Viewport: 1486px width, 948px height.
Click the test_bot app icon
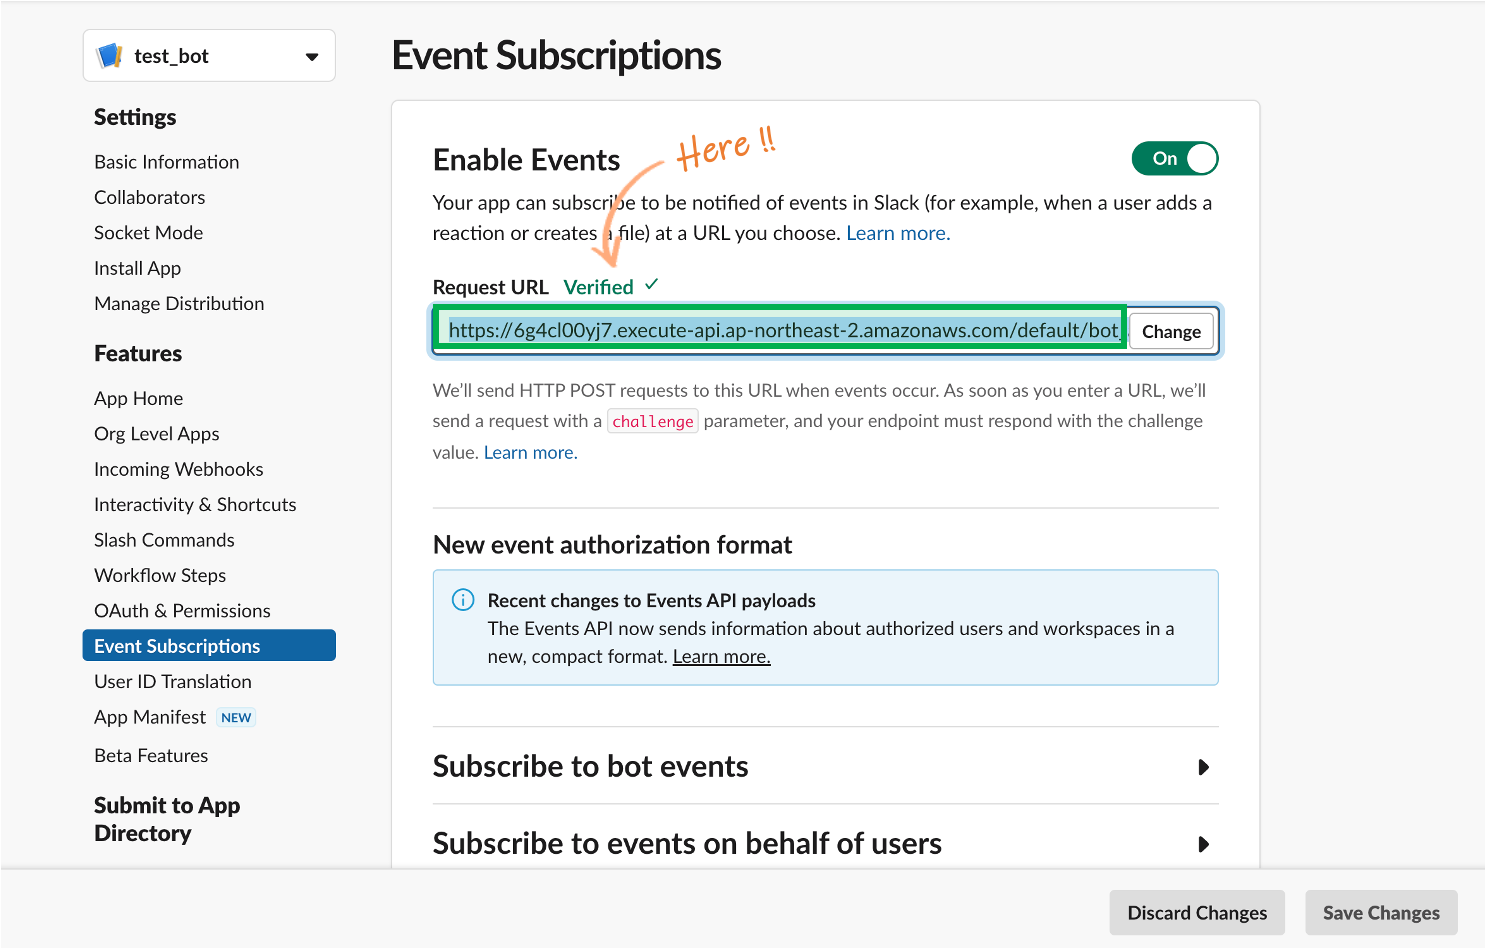pyautogui.click(x=109, y=56)
